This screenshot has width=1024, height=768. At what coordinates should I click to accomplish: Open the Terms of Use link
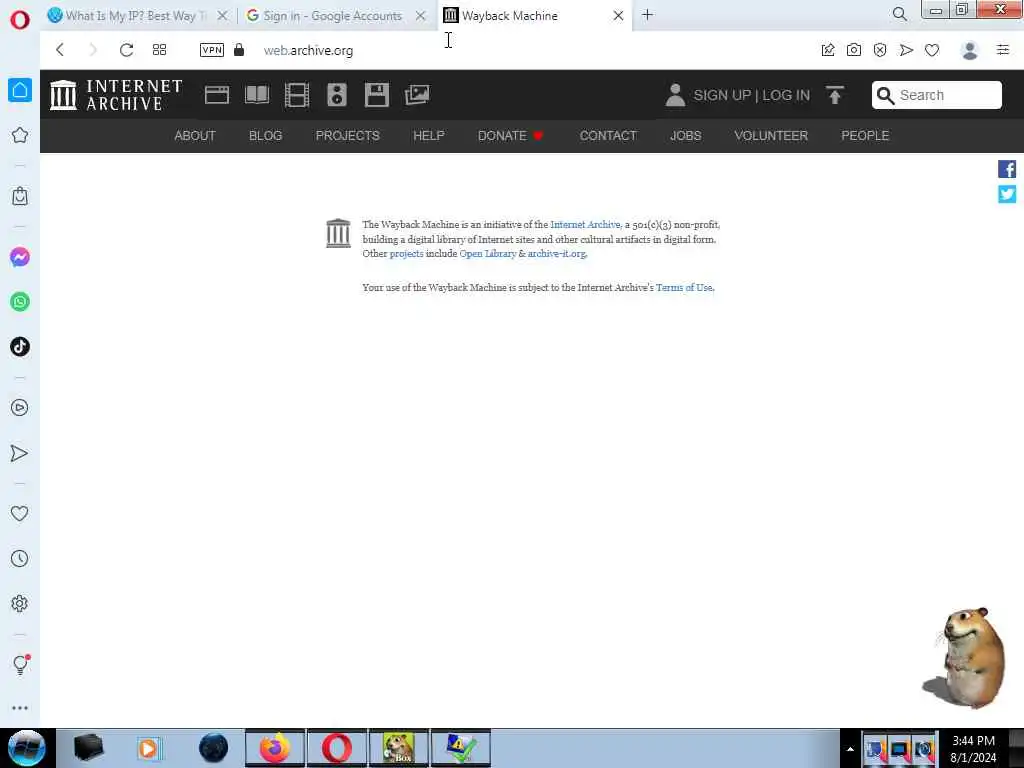click(x=684, y=287)
